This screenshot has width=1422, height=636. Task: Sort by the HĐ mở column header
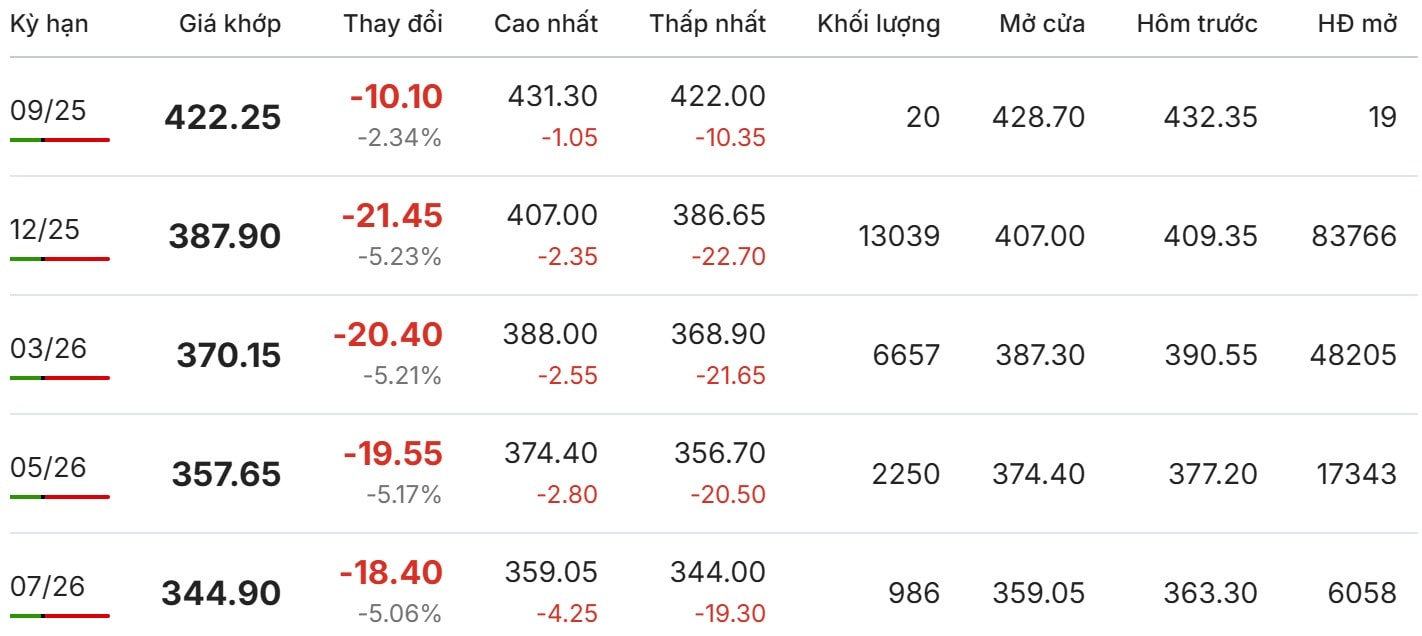click(1357, 24)
